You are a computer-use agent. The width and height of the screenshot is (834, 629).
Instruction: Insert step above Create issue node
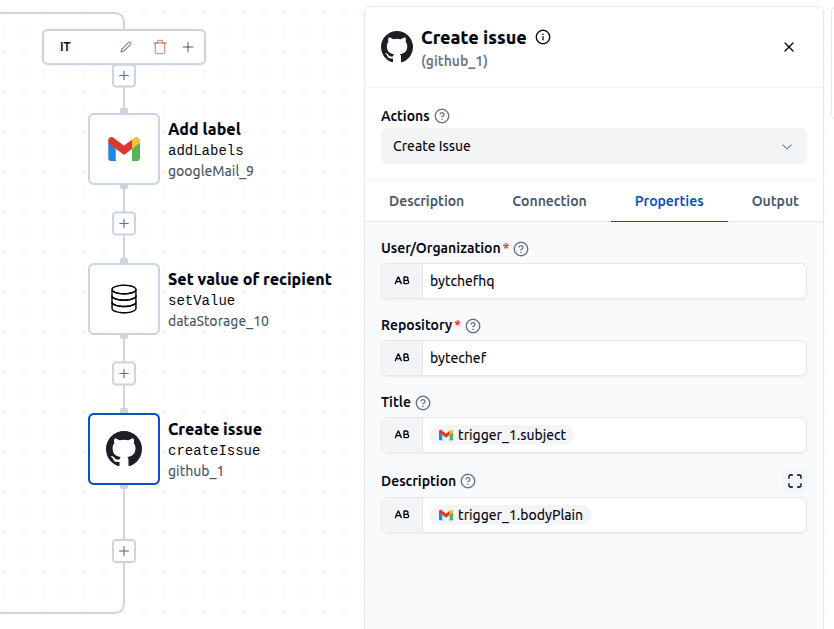(x=124, y=373)
